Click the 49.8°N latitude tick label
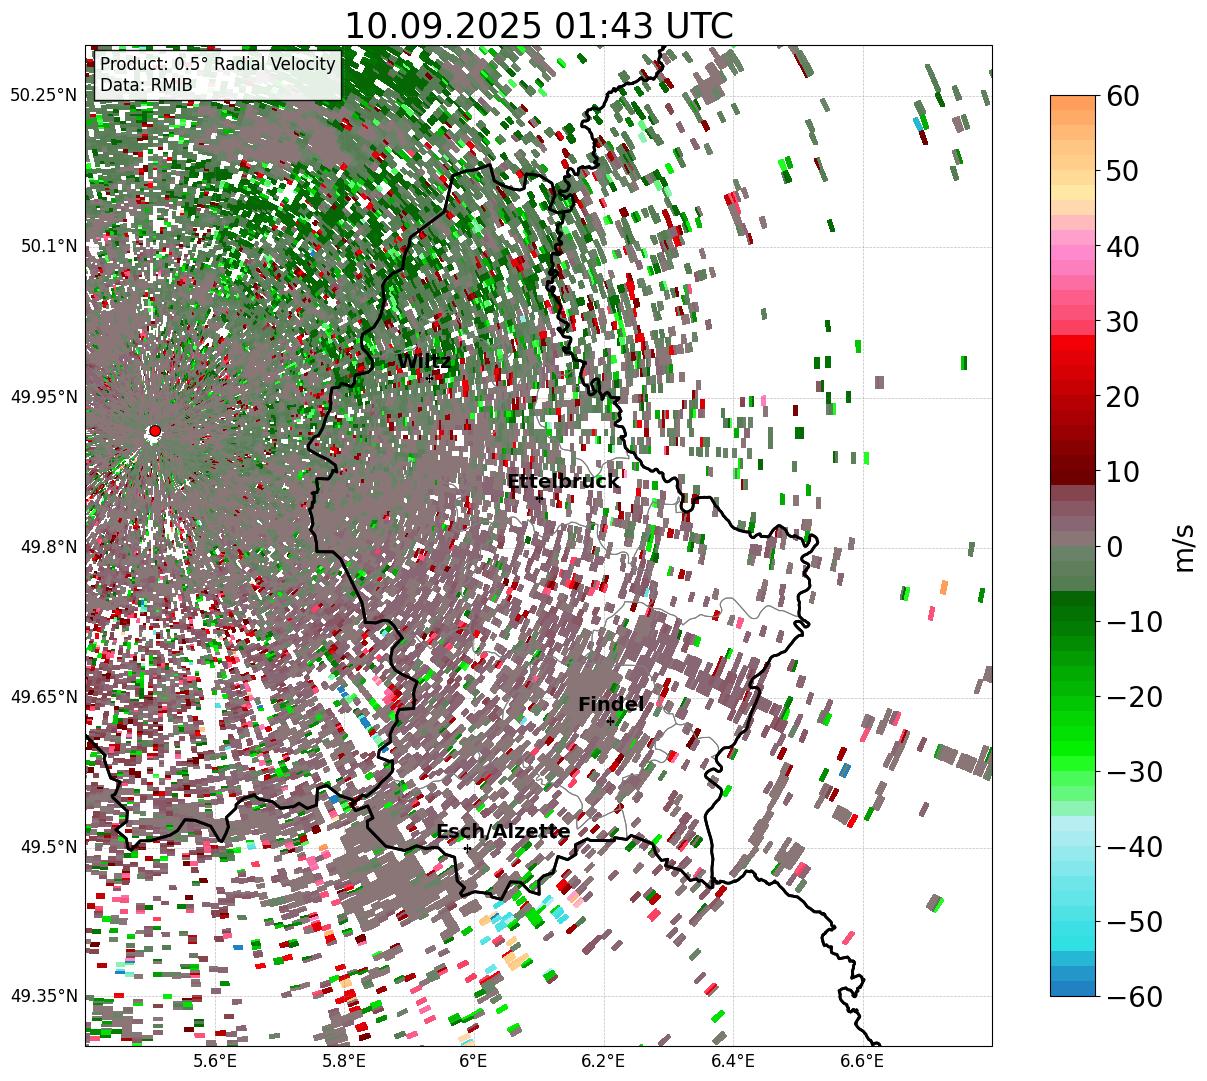Viewport: 1207px width, 1081px height. click(48, 547)
